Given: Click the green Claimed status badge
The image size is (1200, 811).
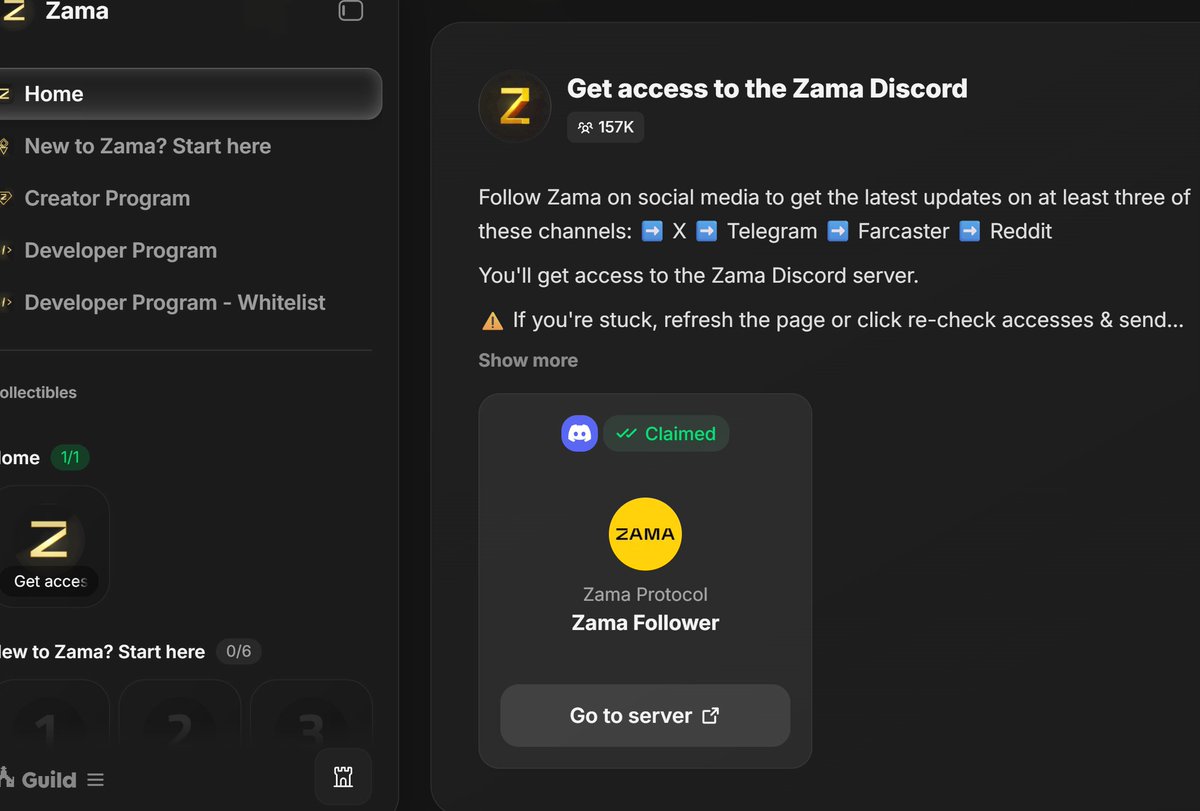Looking at the screenshot, I should (x=666, y=434).
